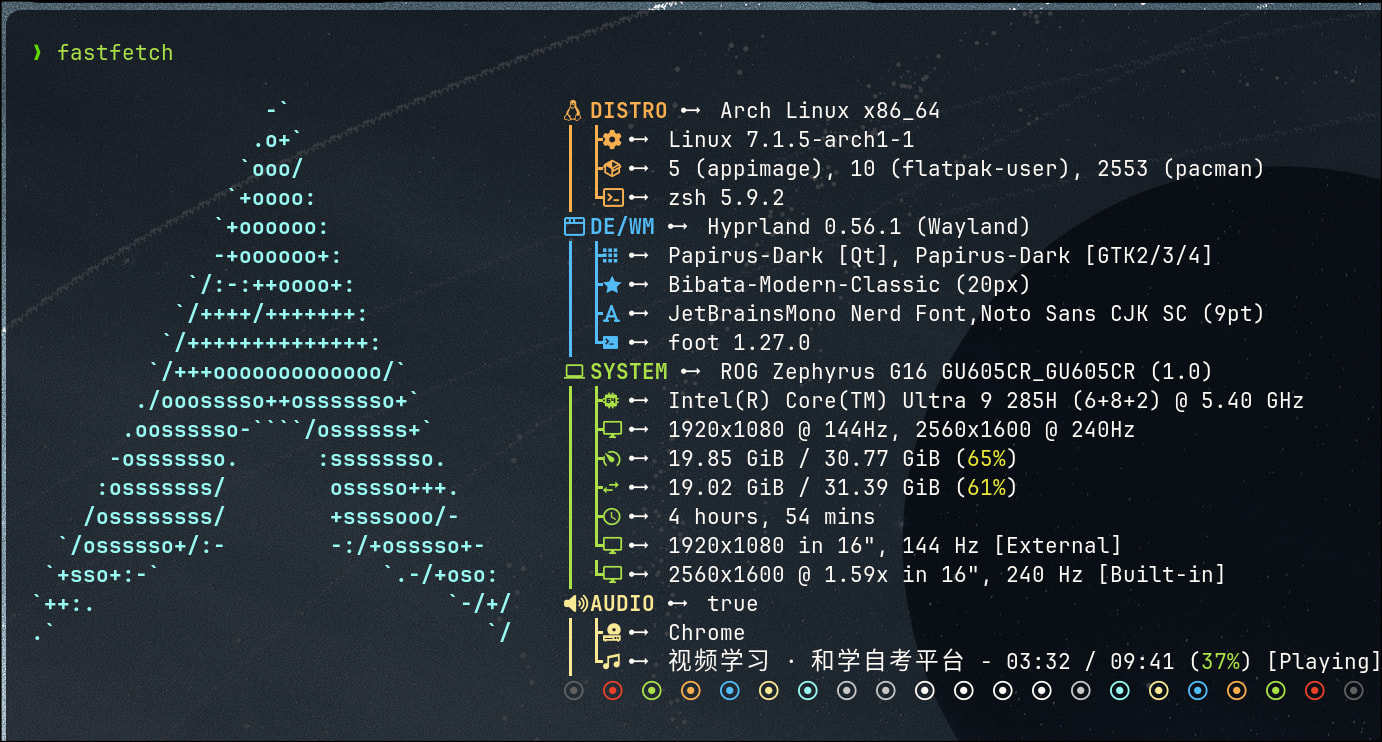Click the terminal icon beside foot 1.27.0

(x=612, y=343)
